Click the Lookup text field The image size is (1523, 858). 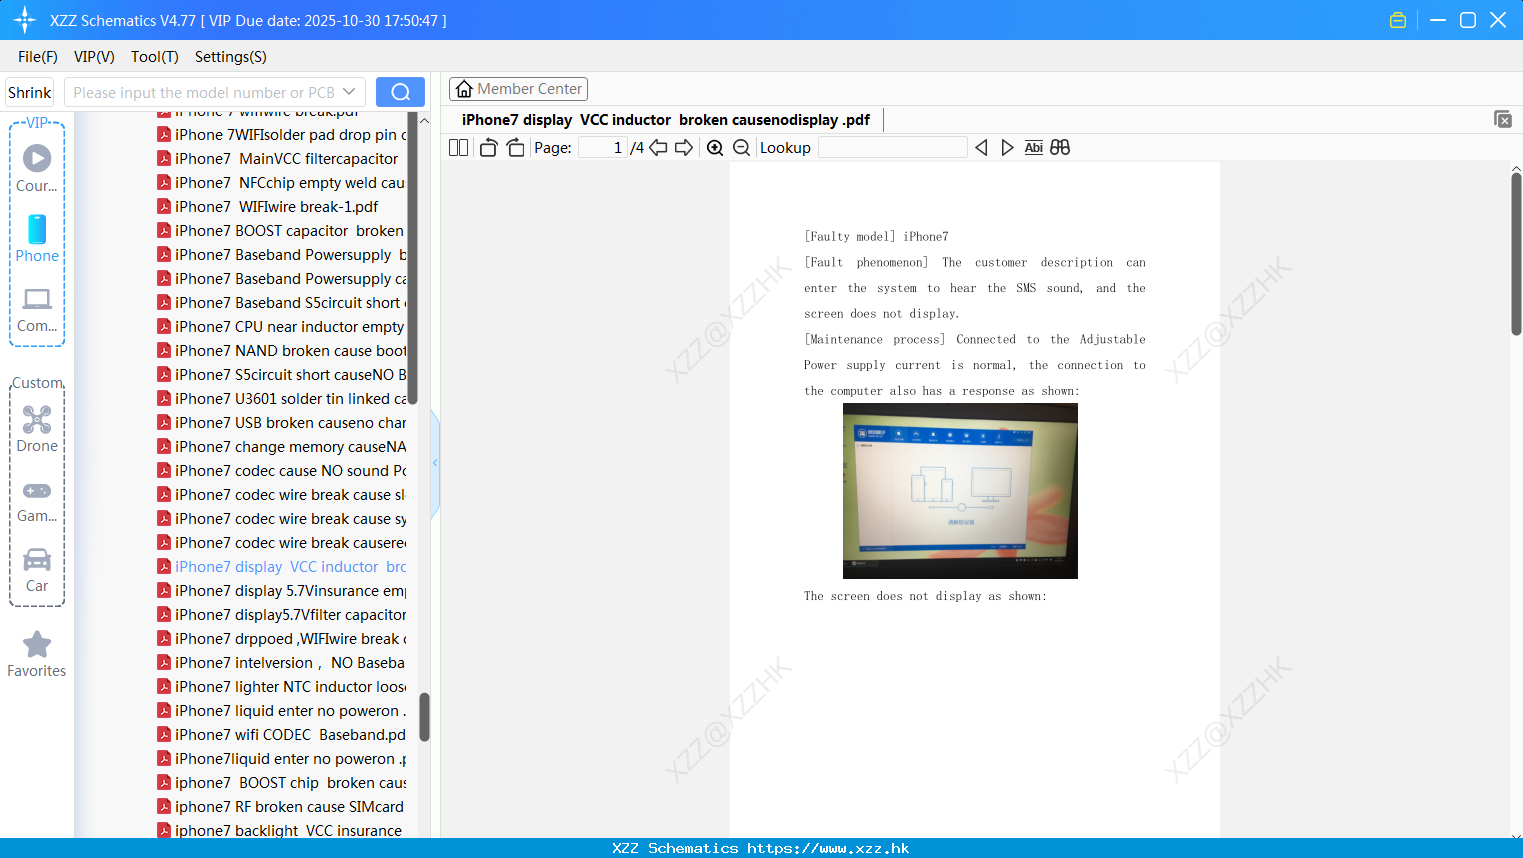pos(892,147)
